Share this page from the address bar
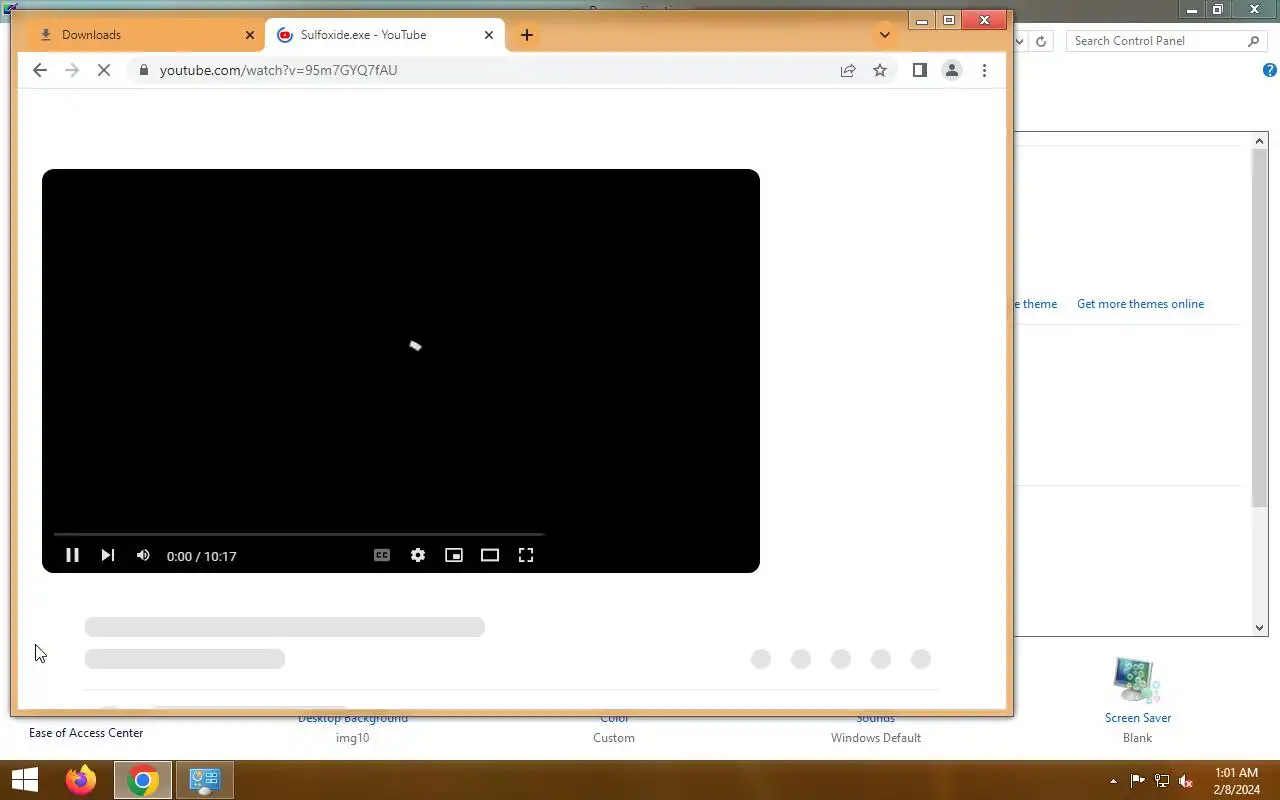The height and width of the screenshot is (800, 1280). coord(848,70)
